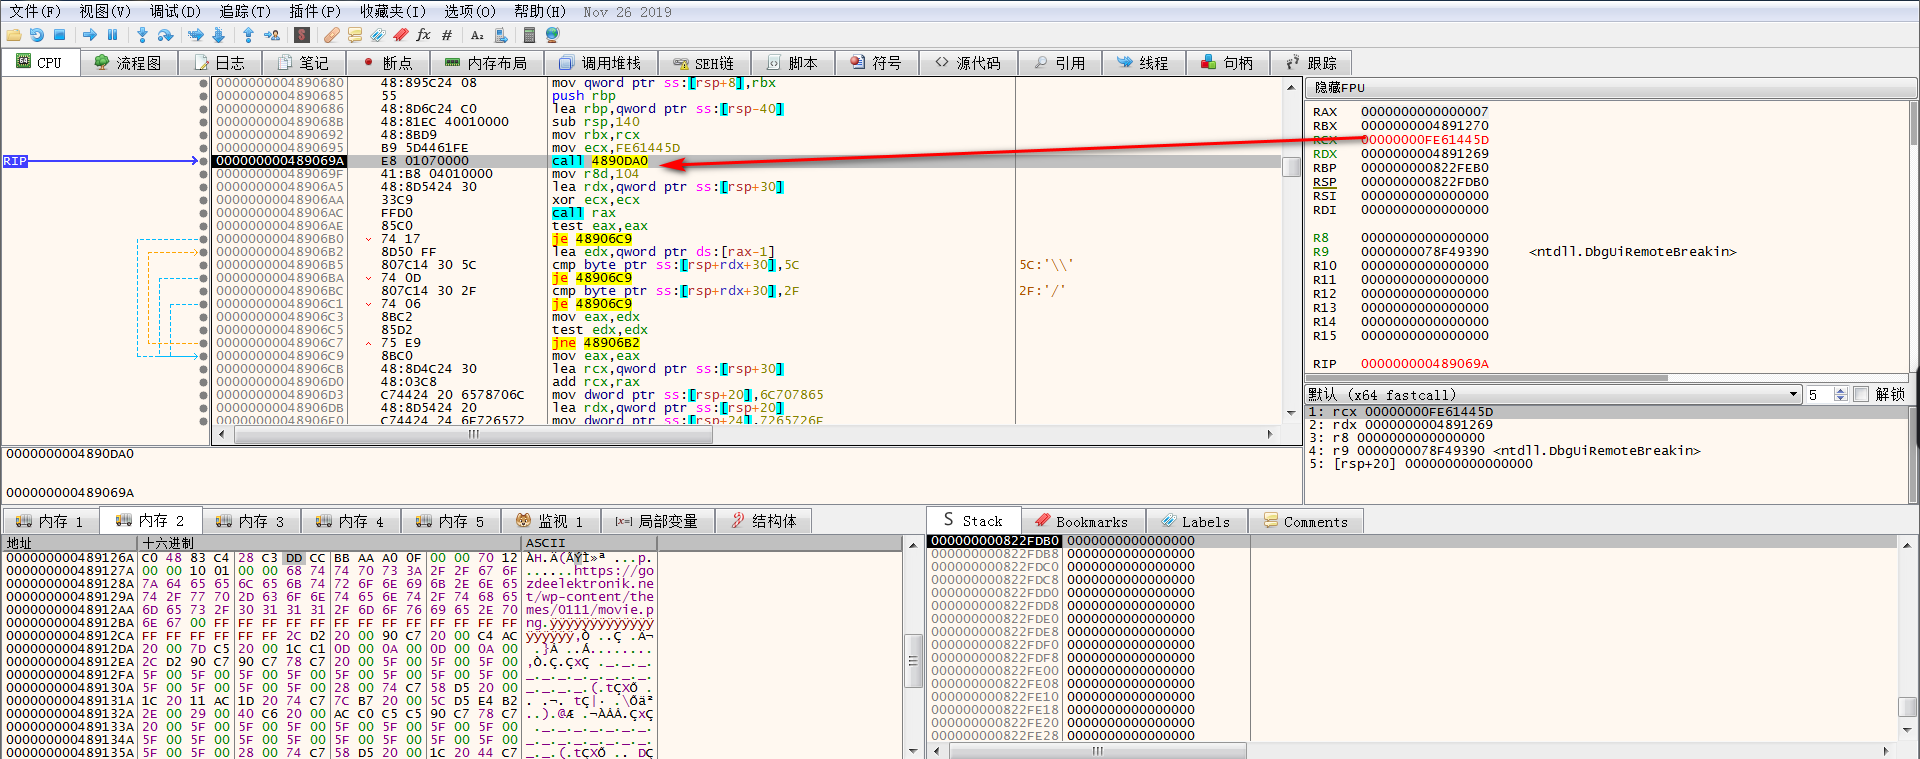Click the 隐藏FPU button
The image size is (1920, 759).
click(x=1339, y=88)
